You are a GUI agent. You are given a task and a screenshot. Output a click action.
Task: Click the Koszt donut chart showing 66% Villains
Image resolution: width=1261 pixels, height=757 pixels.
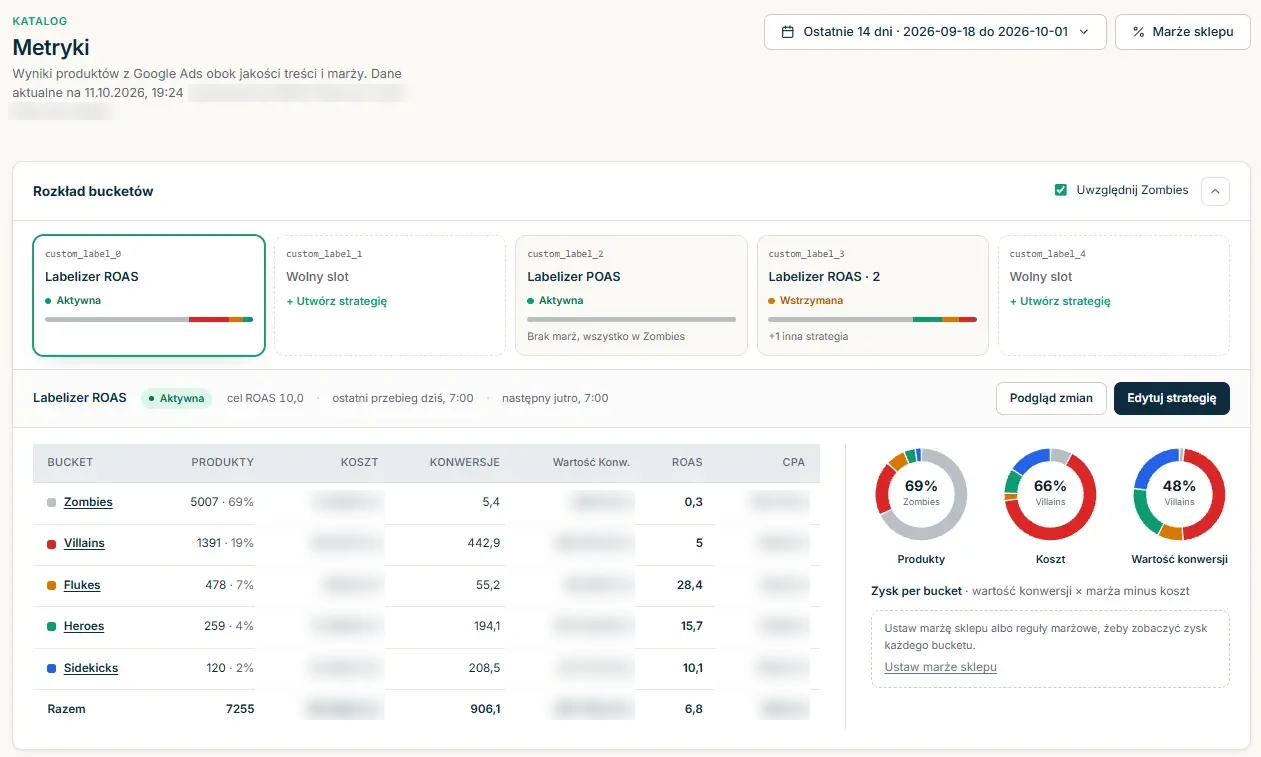click(1050, 494)
